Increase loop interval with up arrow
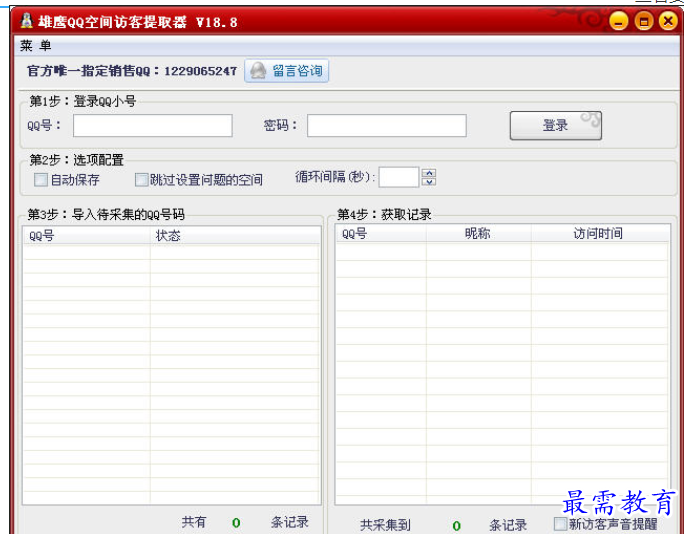This screenshot has height=534, width=684. pos(429,173)
